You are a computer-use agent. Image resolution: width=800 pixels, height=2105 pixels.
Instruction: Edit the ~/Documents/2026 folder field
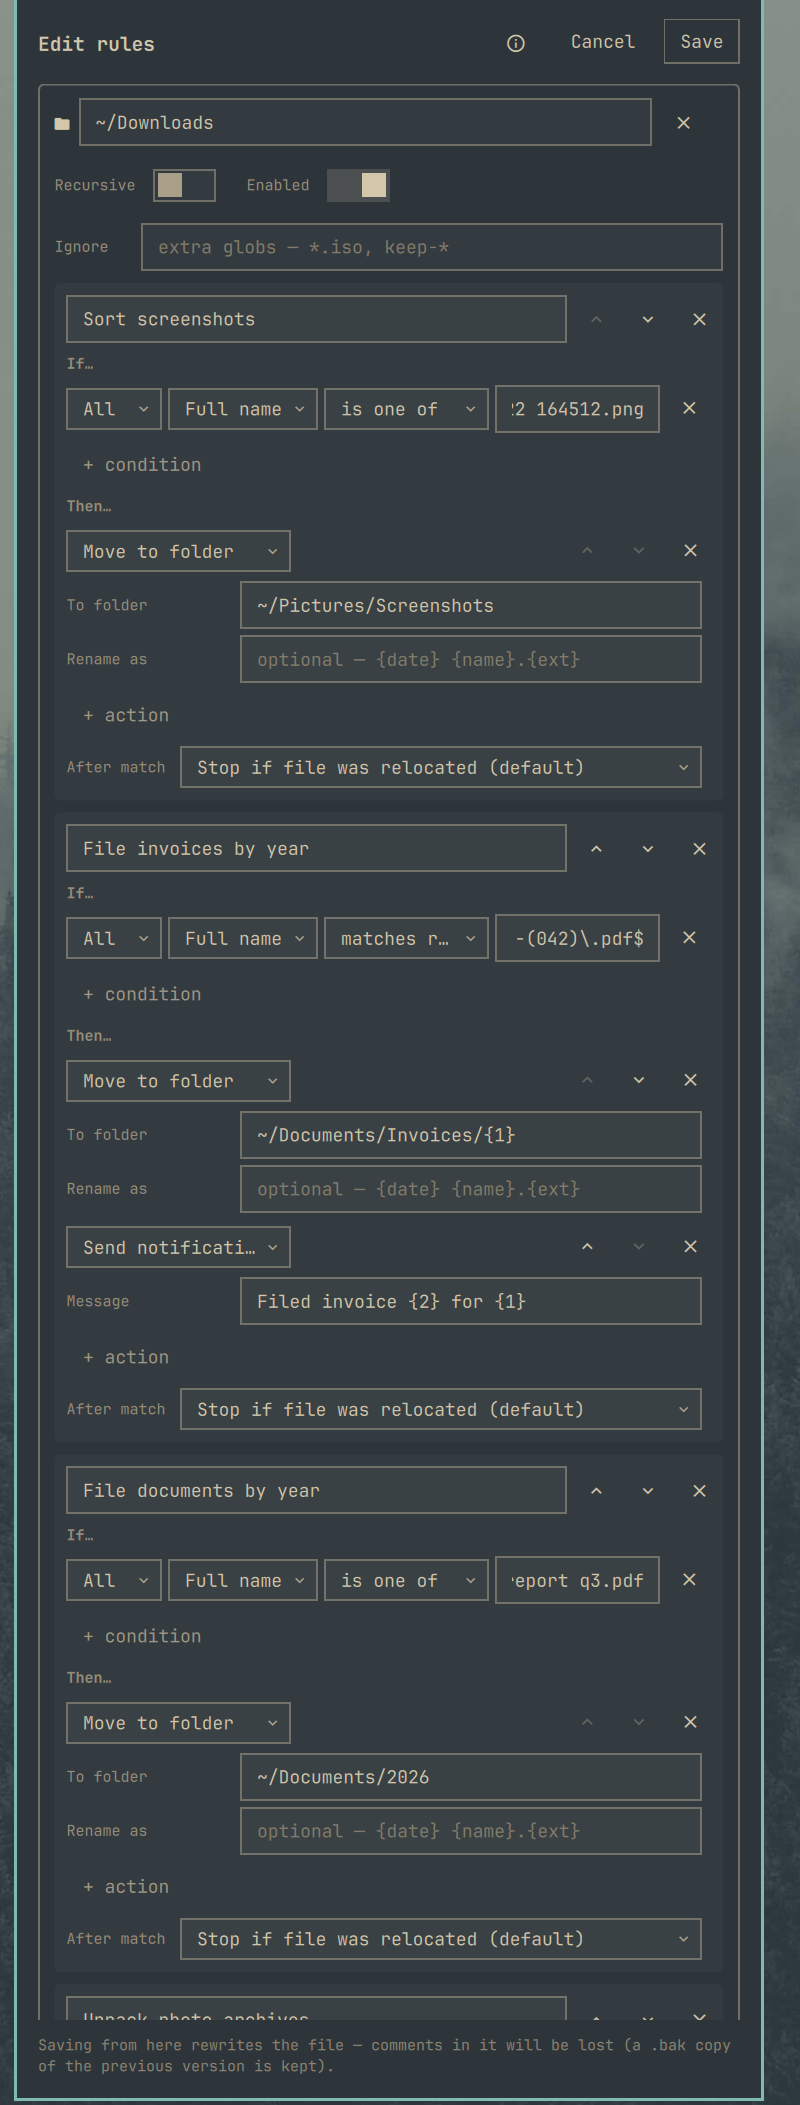(x=471, y=1777)
